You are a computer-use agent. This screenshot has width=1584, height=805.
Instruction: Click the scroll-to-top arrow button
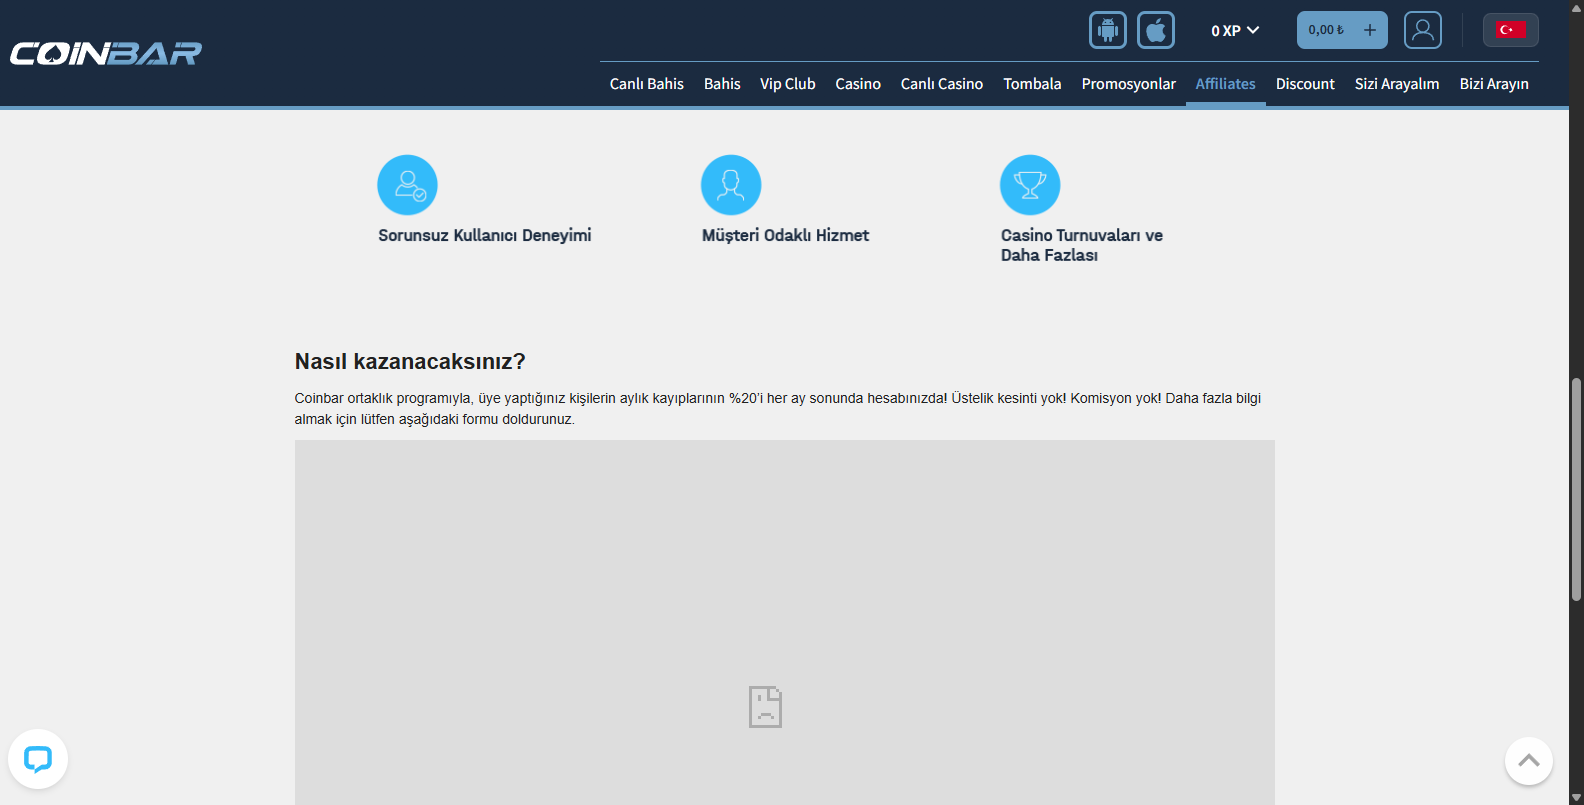(1528, 761)
